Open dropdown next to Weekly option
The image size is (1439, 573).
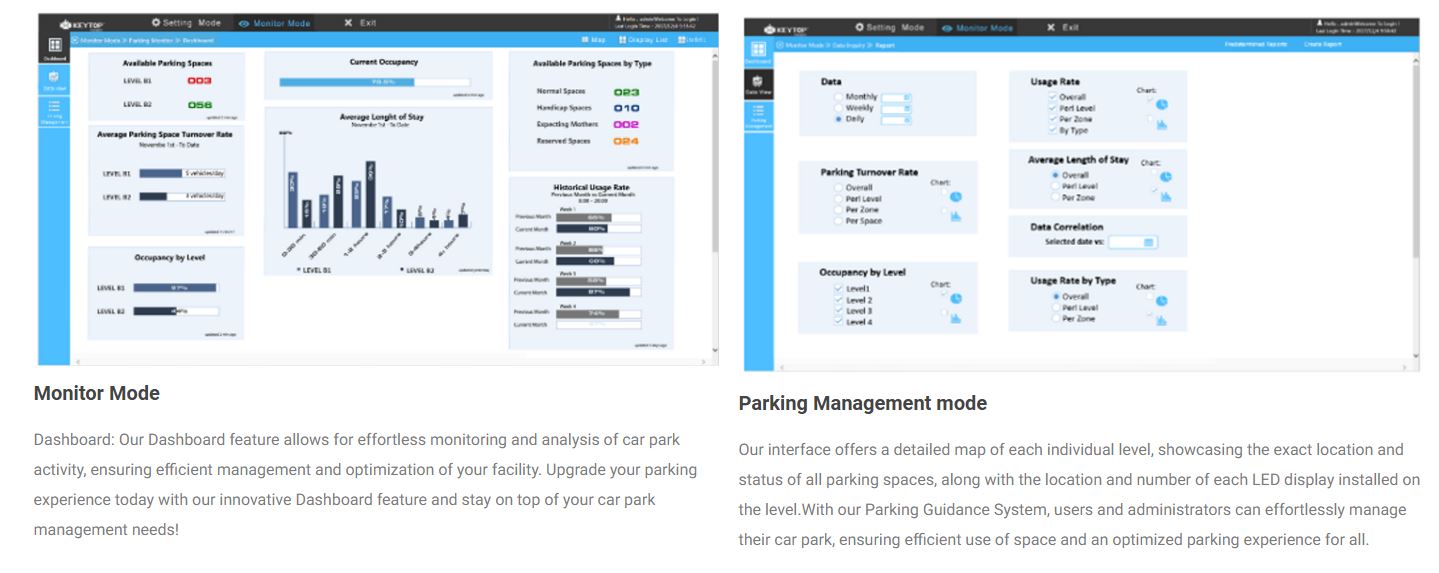(896, 108)
